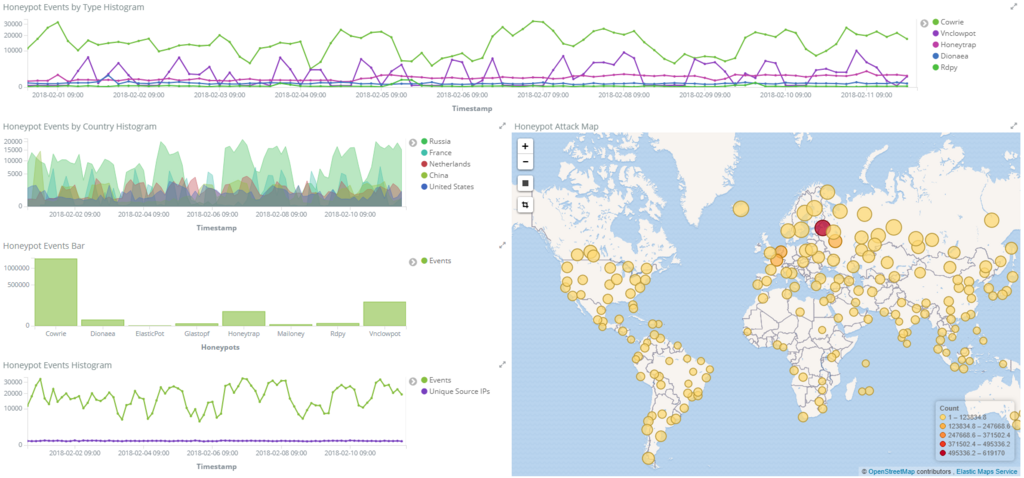Click the Honeypots axis label under the bar chart
The height and width of the screenshot is (478, 1024).
219,347
